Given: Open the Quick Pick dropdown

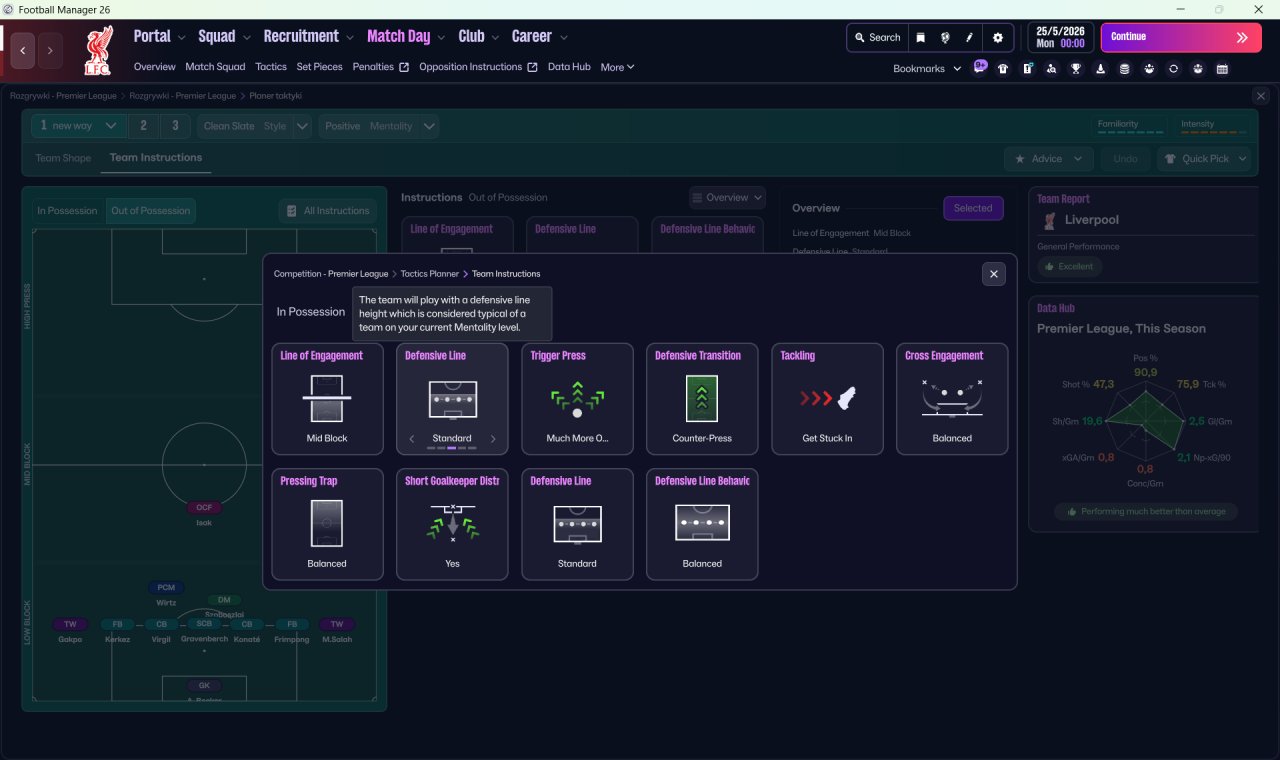Looking at the screenshot, I should 1204,158.
